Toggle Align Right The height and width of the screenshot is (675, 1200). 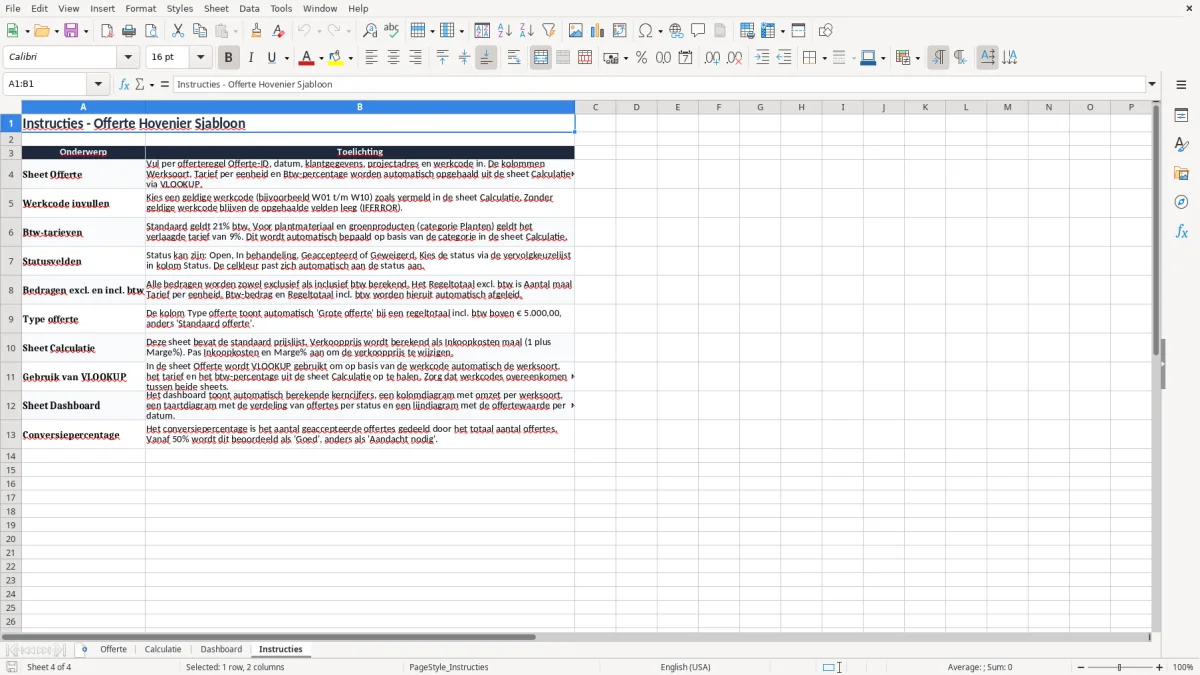point(415,58)
